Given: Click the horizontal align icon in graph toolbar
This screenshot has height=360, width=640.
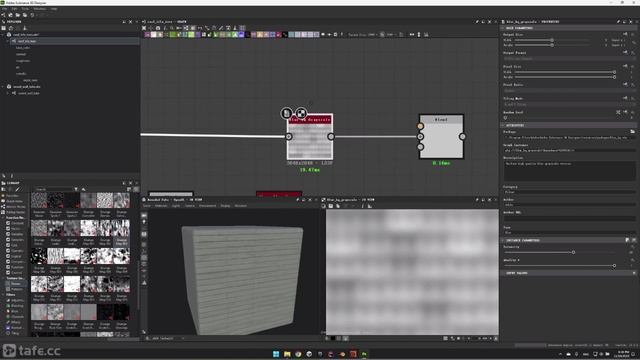Looking at the screenshot, I should (x=412, y=35).
